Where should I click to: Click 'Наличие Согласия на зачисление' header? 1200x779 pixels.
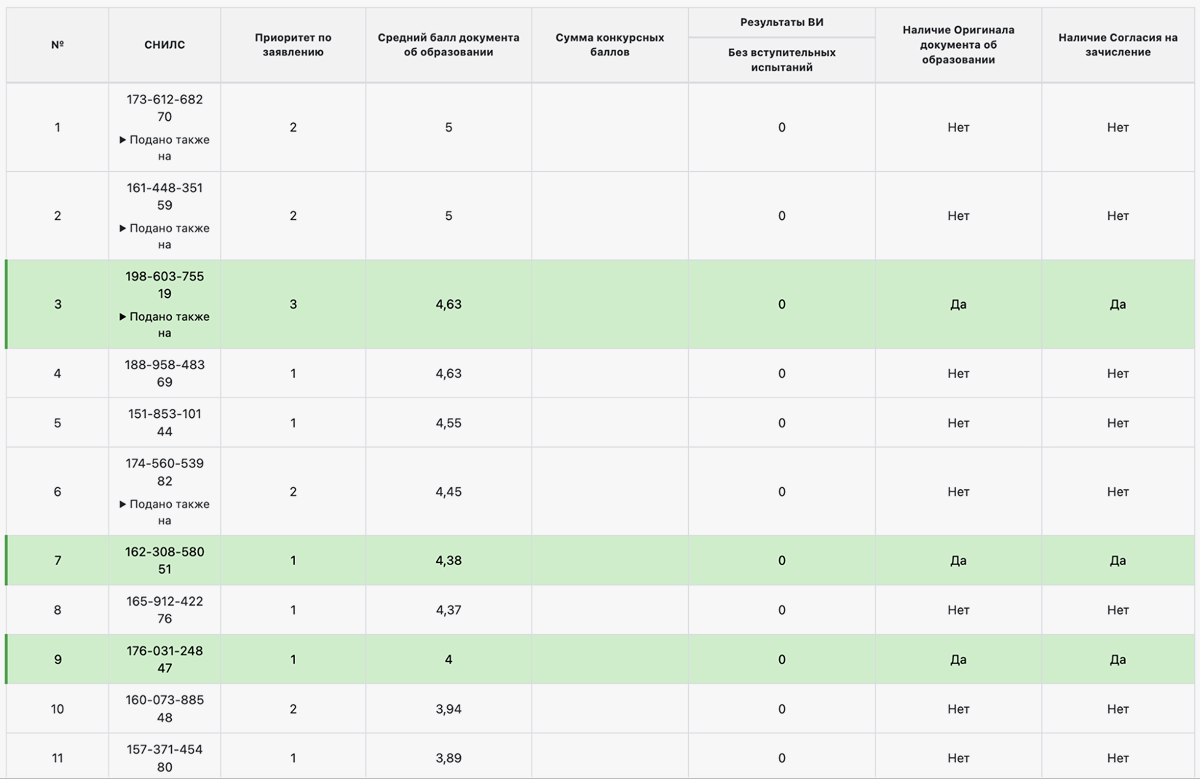pos(1118,45)
